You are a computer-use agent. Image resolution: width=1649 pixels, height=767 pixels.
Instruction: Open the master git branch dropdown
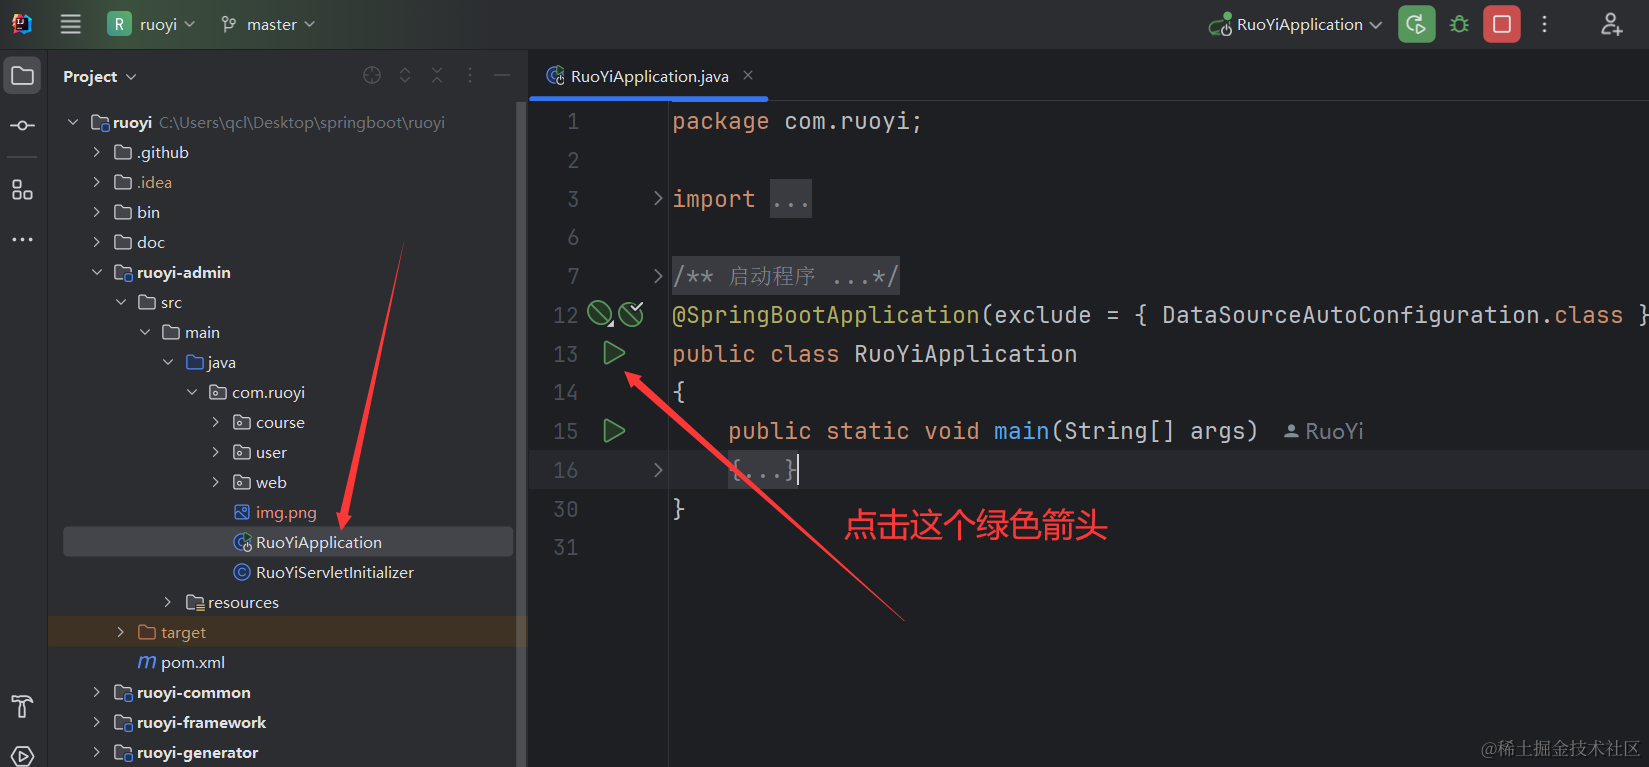[x=268, y=25]
